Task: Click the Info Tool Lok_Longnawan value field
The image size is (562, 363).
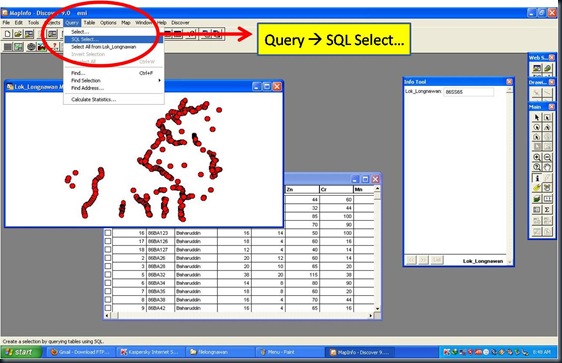Action: point(468,92)
